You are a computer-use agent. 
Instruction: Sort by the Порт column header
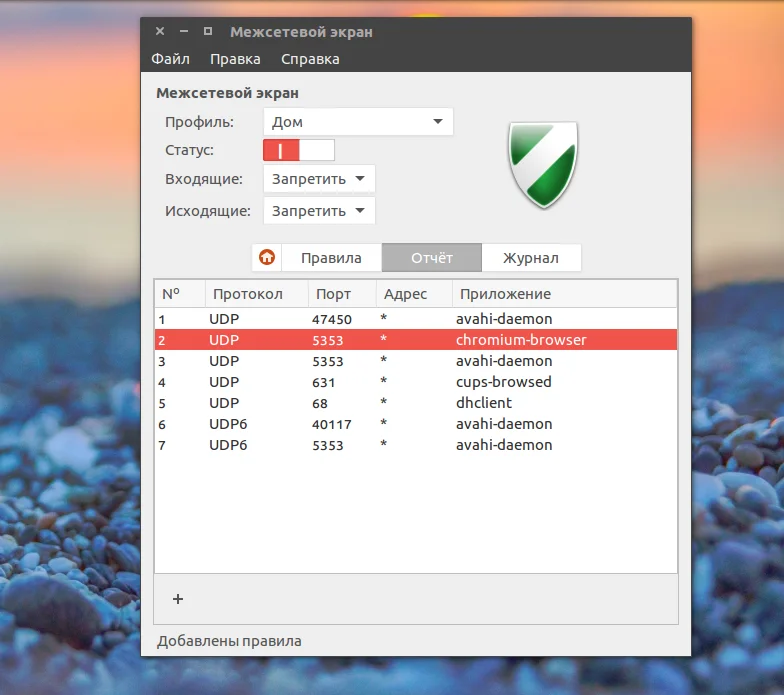[x=342, y=294]
